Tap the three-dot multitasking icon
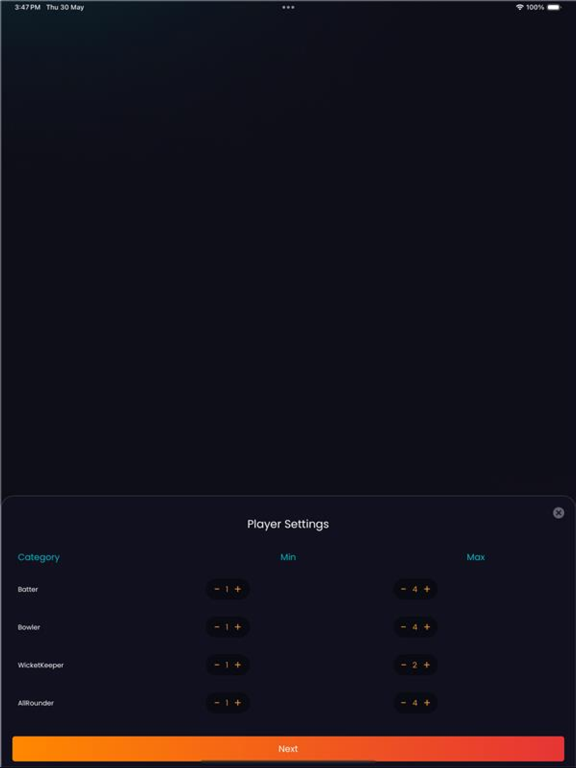576x768 pixels. 288,7
